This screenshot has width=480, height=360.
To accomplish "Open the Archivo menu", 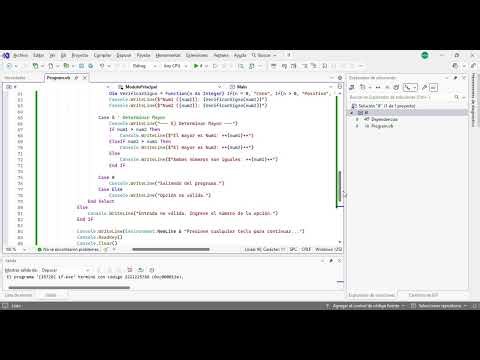I will pyautogui.click(x=21, y=55).
